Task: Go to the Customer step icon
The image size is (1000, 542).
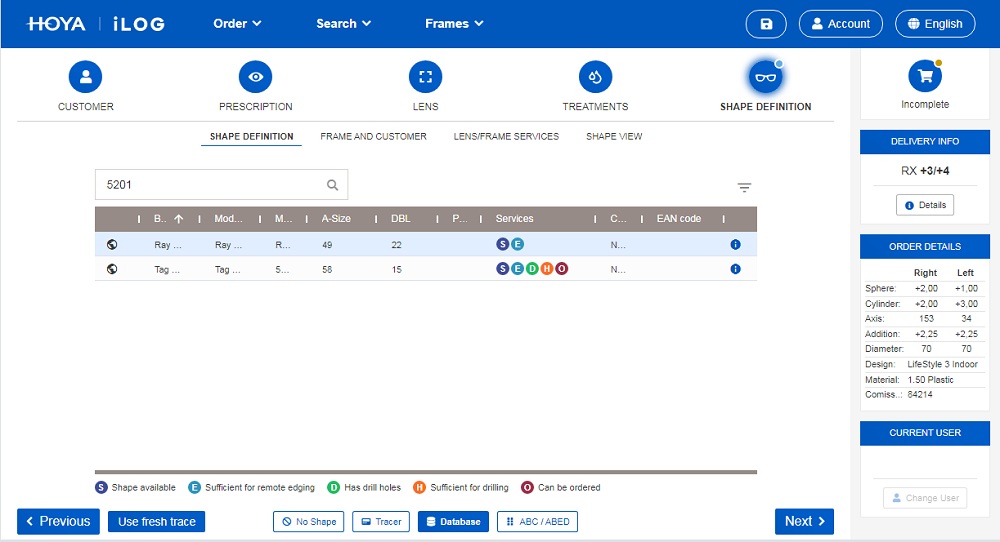Action: 85,77
